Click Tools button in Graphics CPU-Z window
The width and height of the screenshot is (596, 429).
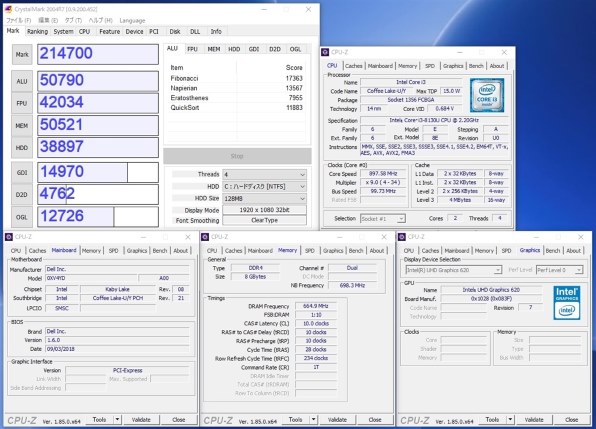[492, 420]
